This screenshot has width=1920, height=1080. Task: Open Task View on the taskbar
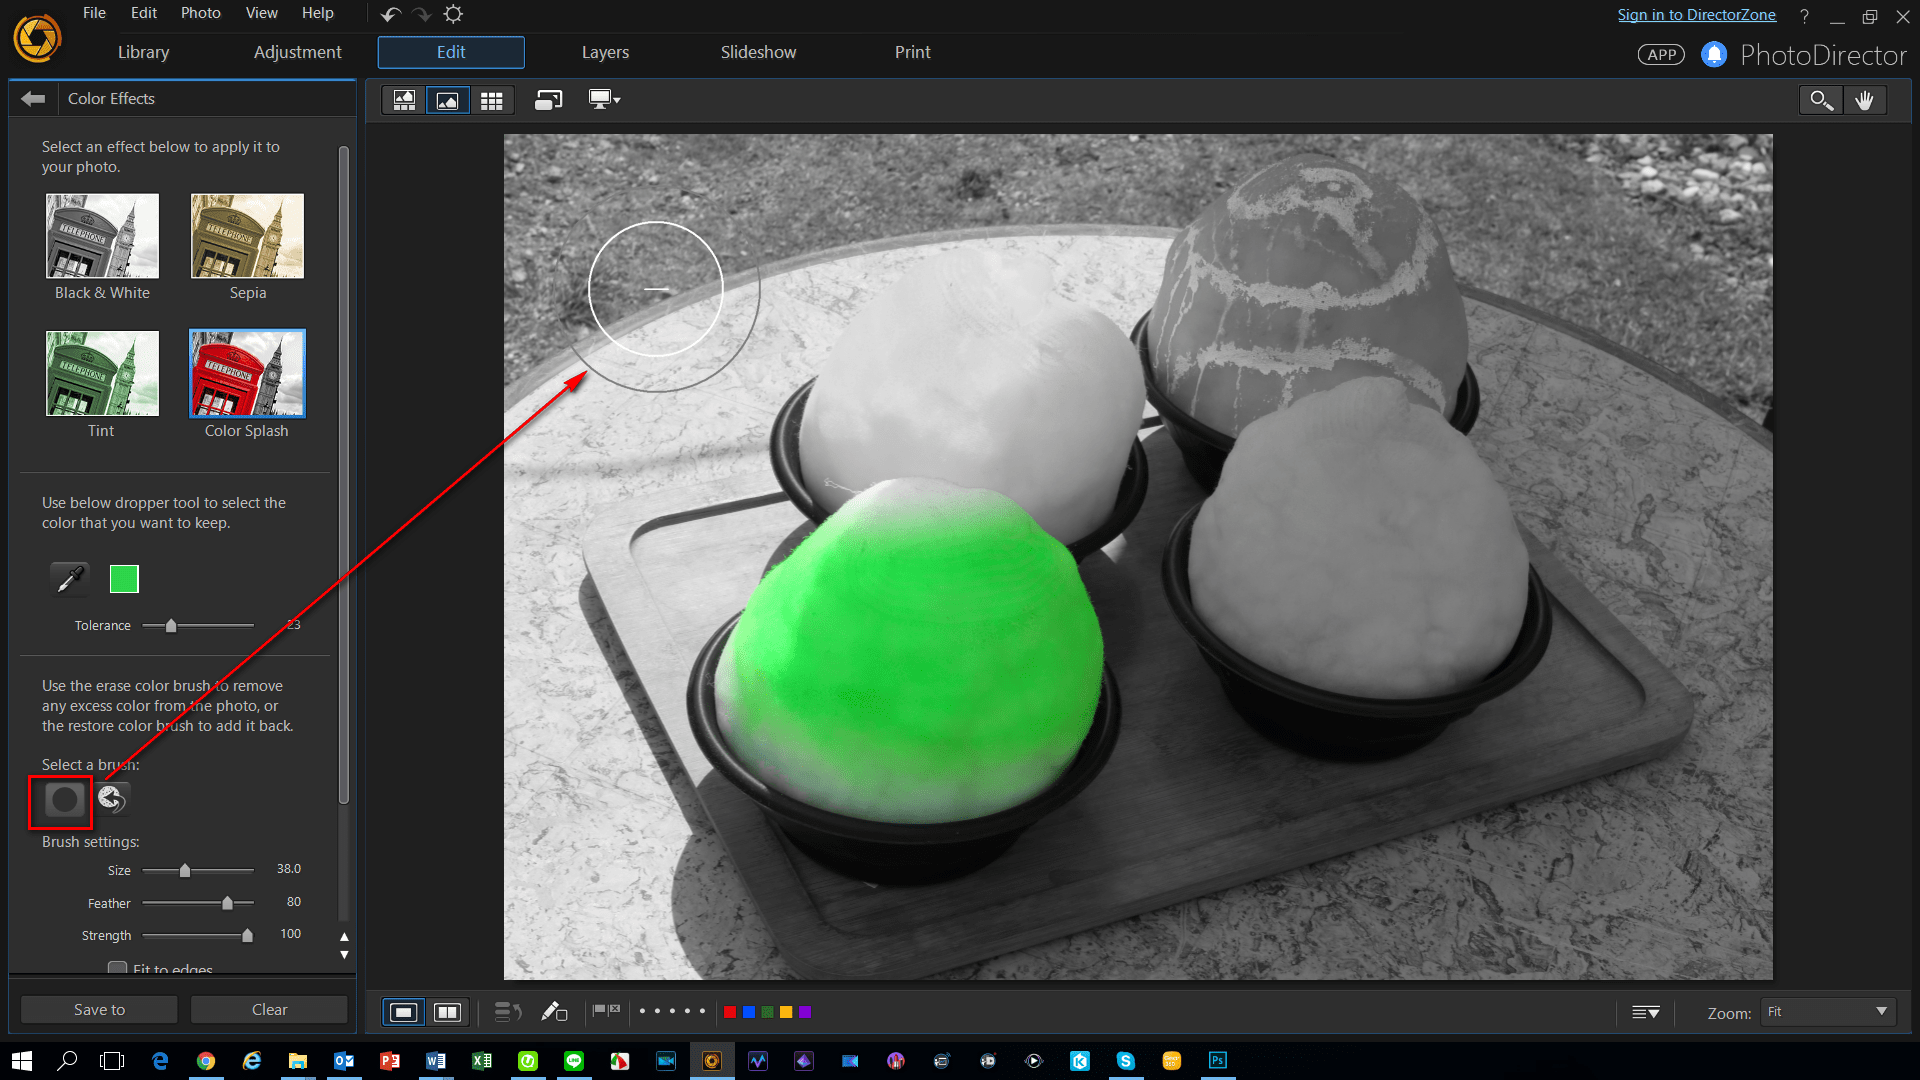click(x=112, y=1061)
